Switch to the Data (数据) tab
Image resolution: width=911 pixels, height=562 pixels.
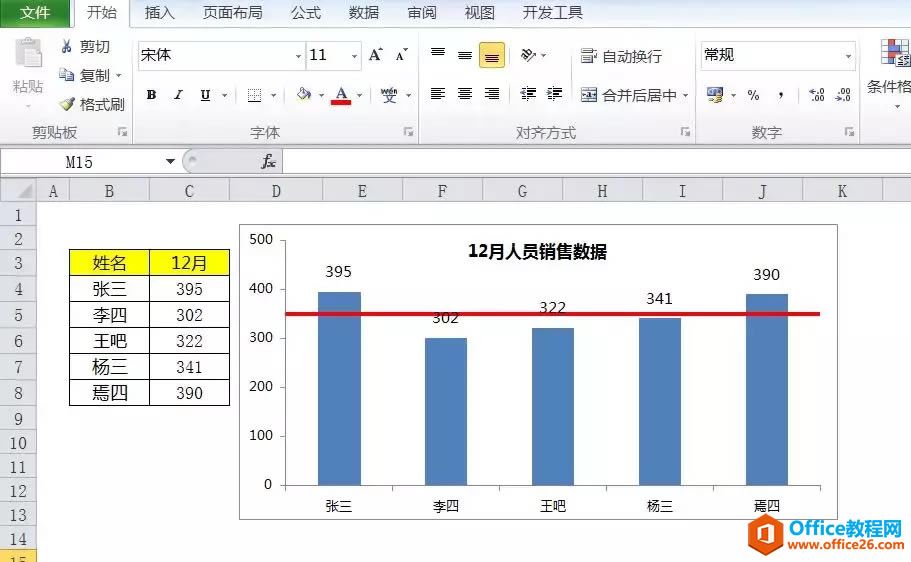pos(364,13)
